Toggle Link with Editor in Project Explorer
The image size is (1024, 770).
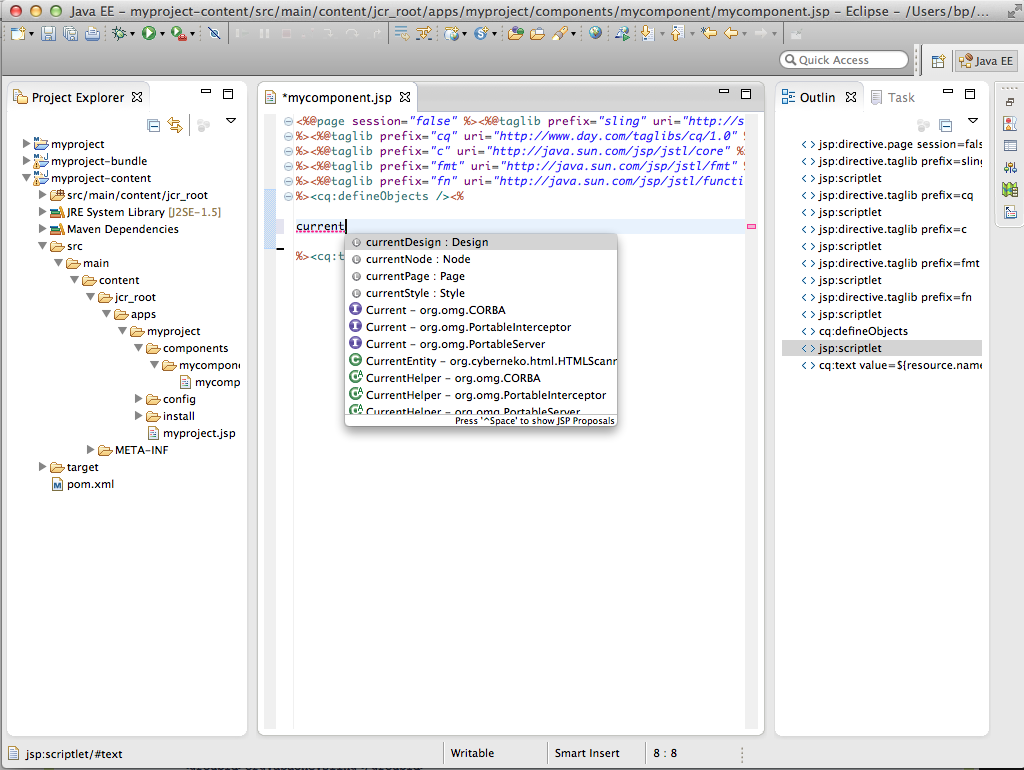coord(175,125)
